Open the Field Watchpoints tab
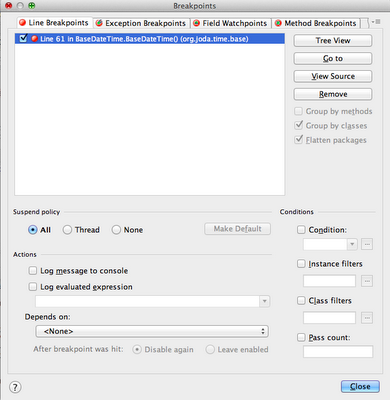The height and width of the screenshot is (400, 390). click(x=230, y=23)
